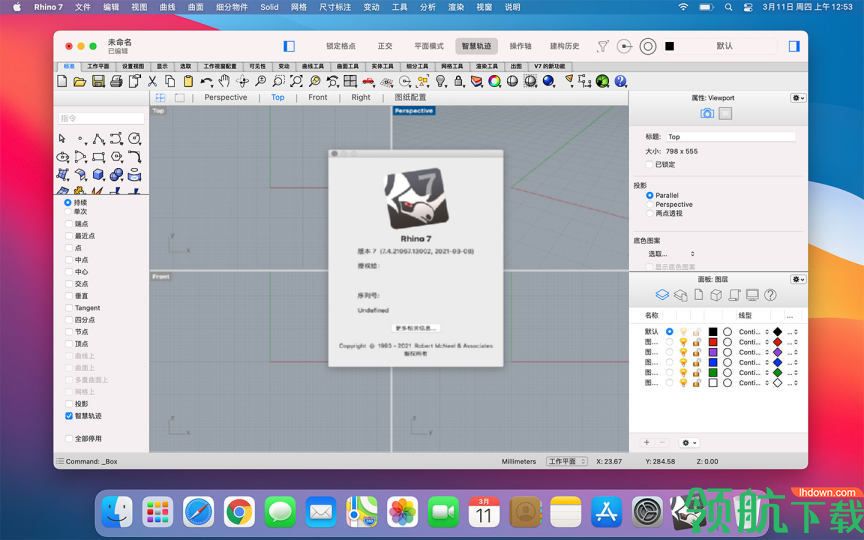864x540 pixels.
Task: Enable the 中点 osnap checkbox
Action: point(69,260)
